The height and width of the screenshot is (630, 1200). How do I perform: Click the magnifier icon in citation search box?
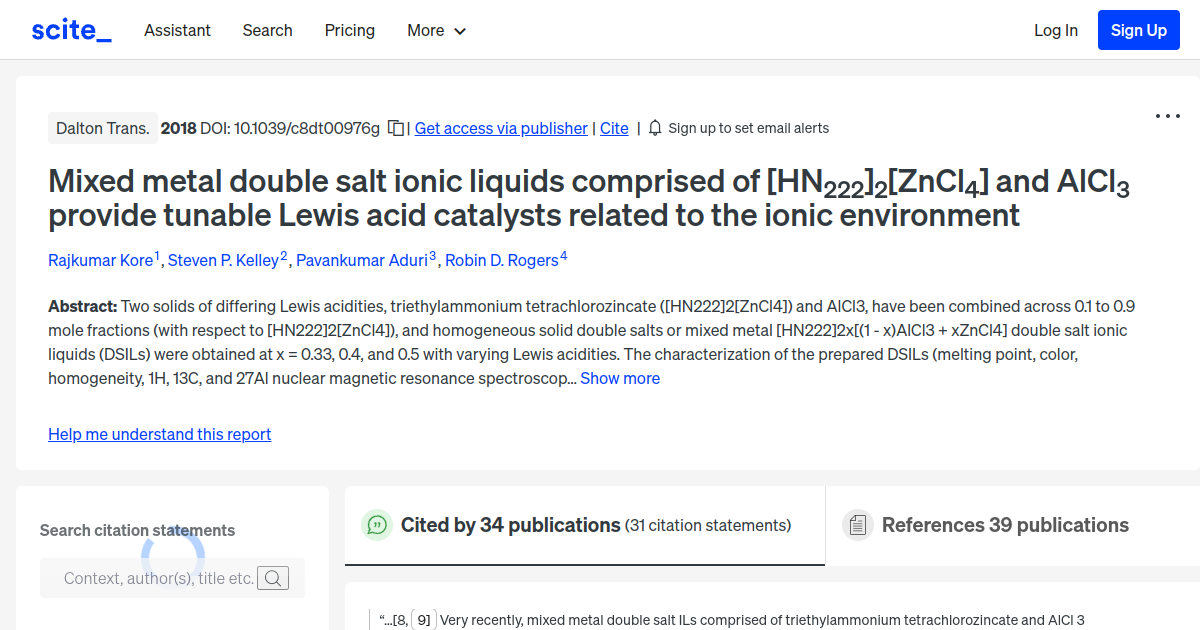tap(273, 578)
